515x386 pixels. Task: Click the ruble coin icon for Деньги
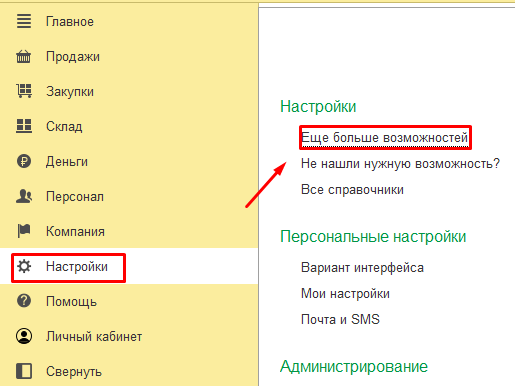(24, 161)
